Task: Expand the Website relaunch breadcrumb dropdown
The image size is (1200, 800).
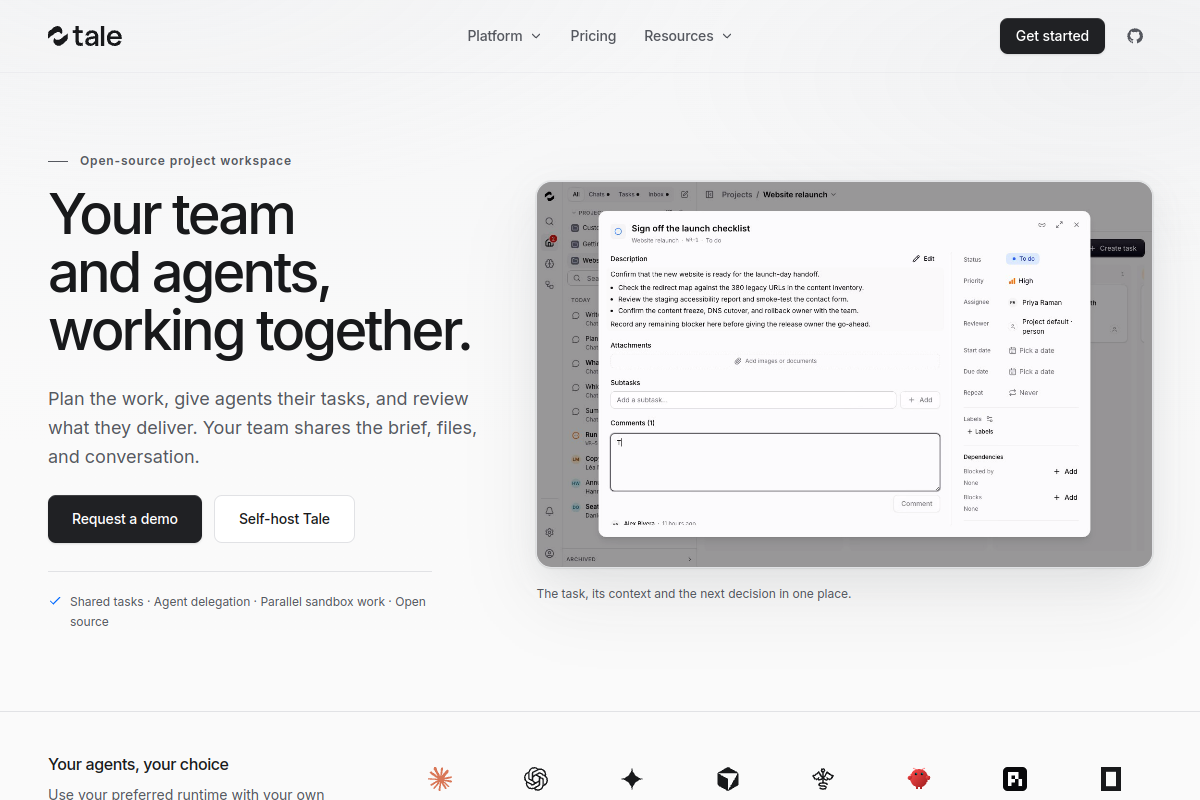Action: (800, 194)
